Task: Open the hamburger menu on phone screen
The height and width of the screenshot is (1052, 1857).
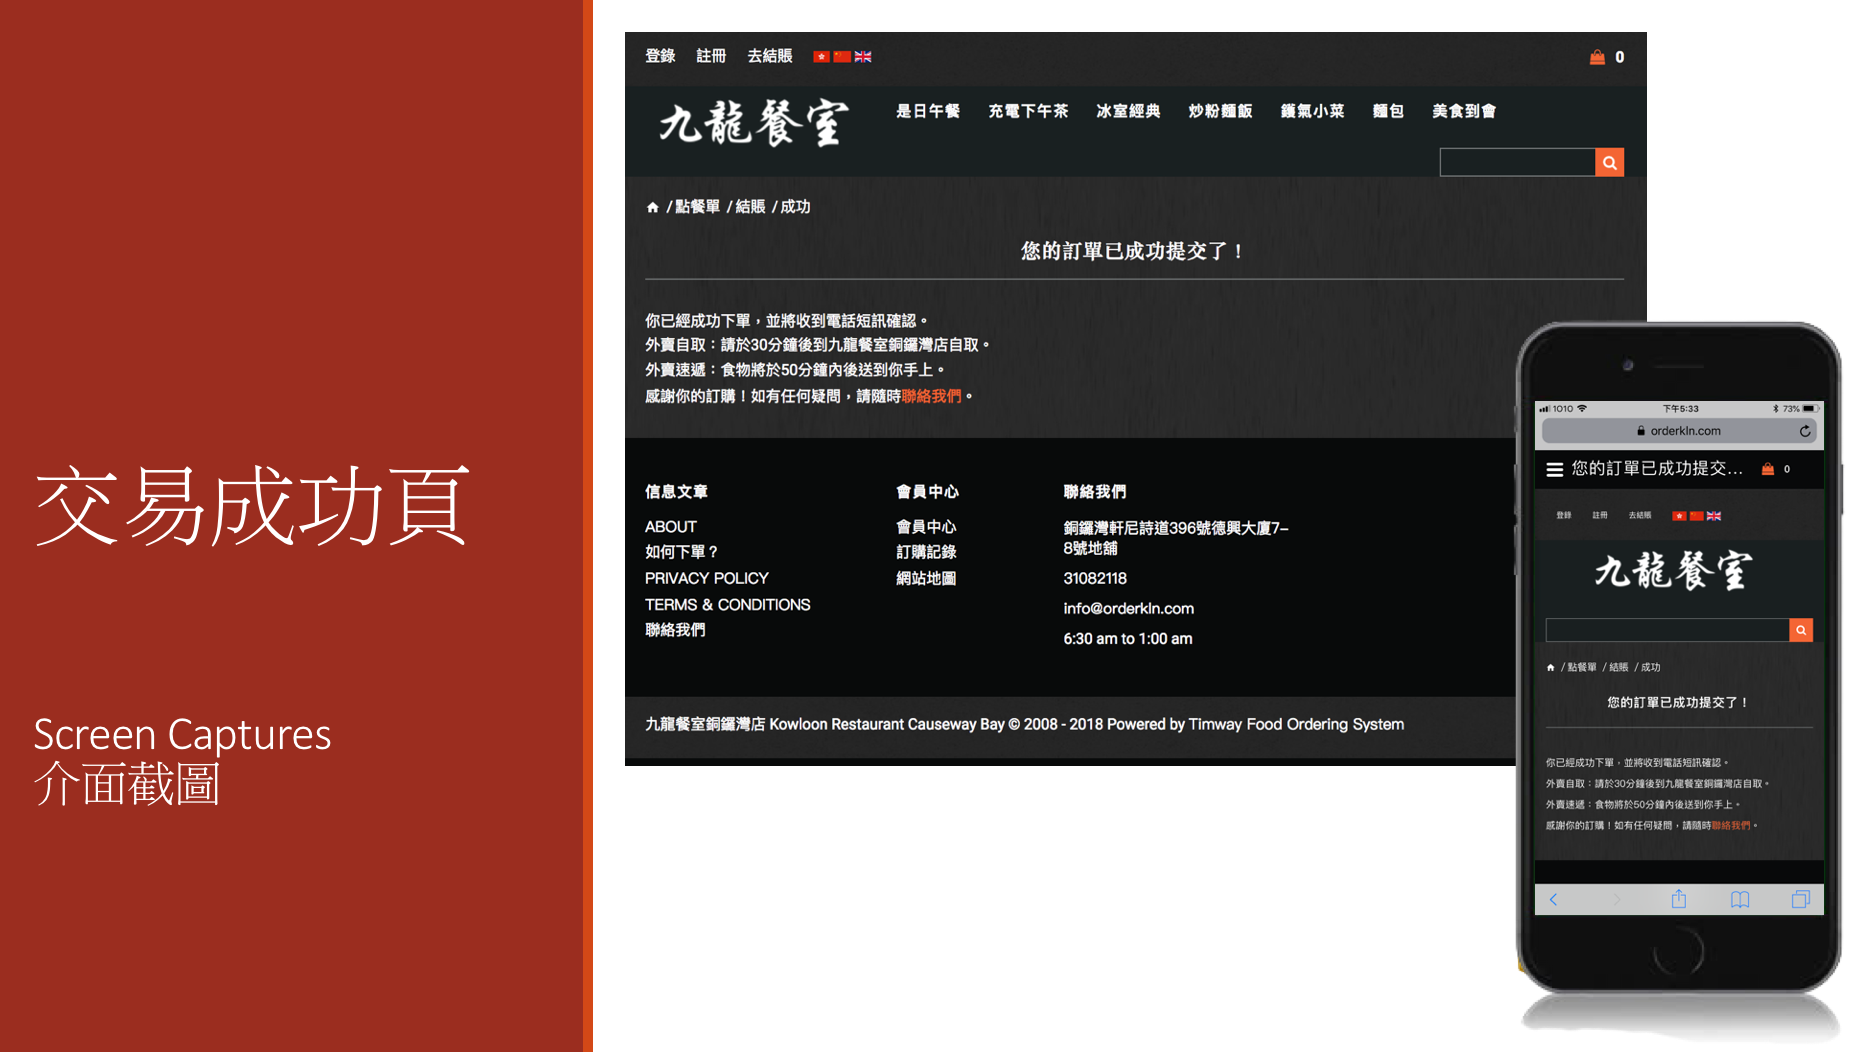Action: coord(1555,469)
